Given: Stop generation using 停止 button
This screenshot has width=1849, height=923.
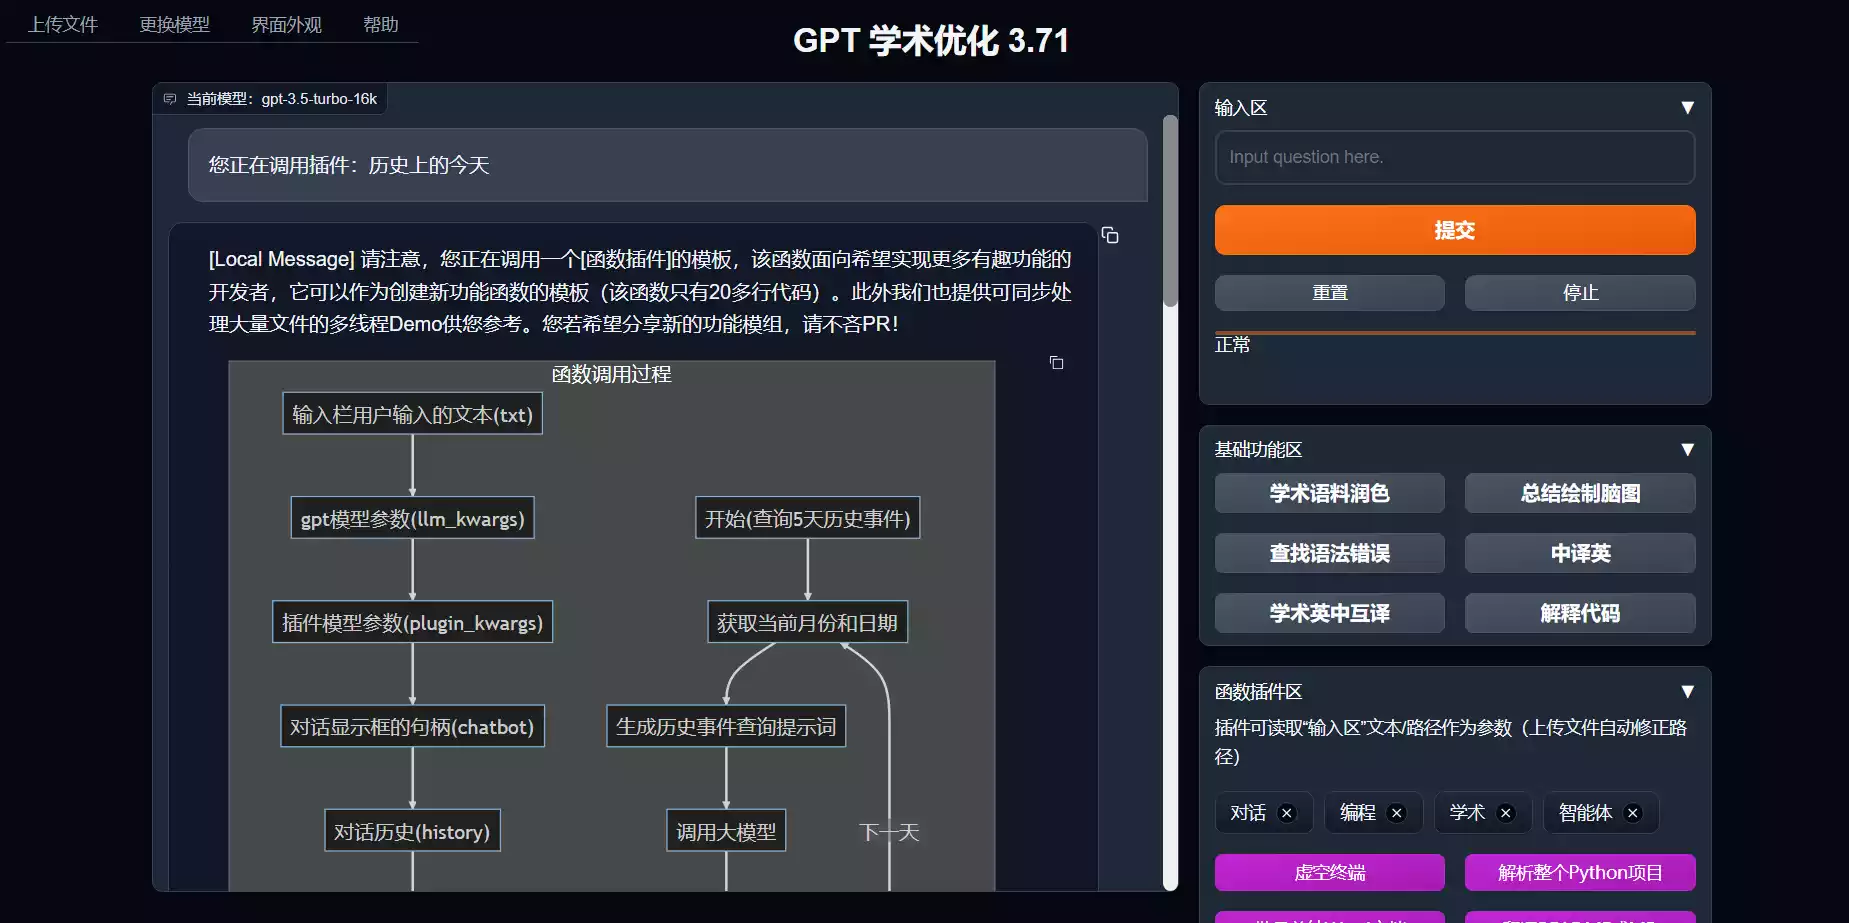Looking at the screenshot, I should pyautogui.click(x=1579, y=292).
